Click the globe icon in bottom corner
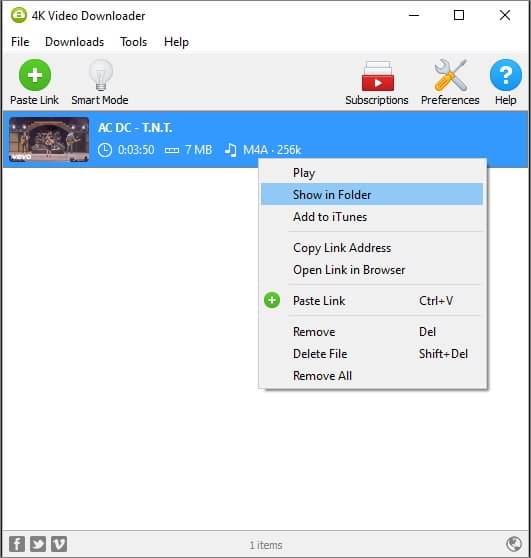The height and width of the screenshot is (558, 531). (x=514, y=544)
